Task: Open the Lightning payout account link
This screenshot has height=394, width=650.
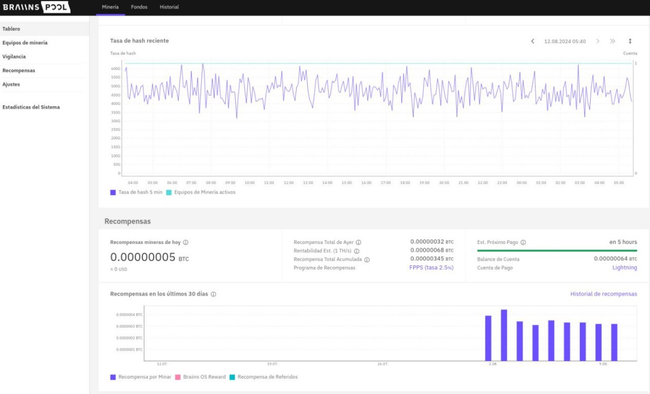Action: pyautogui.click(x=625, y=268)
